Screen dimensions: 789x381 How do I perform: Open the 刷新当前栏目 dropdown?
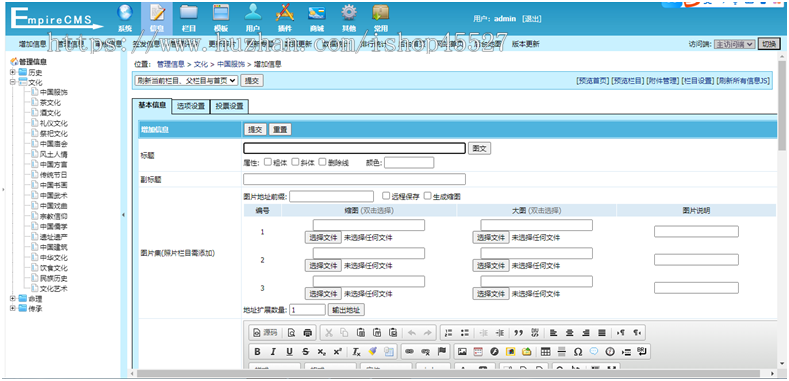(x=186, y=81)
